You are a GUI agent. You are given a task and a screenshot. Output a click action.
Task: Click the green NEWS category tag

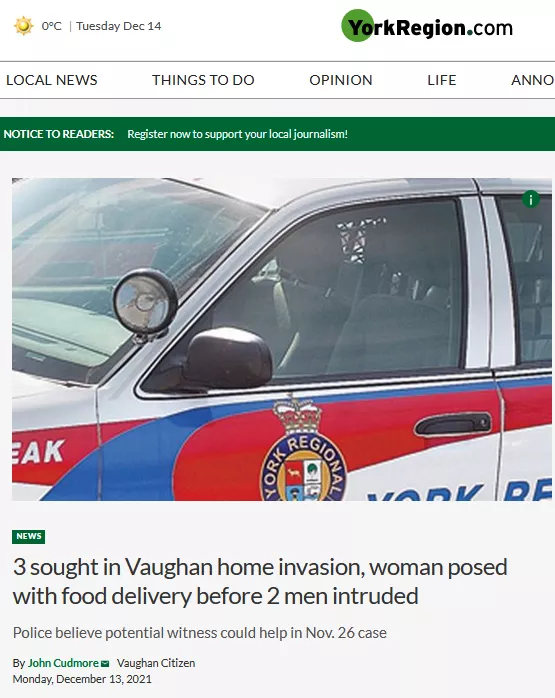(x=28, y=536)
